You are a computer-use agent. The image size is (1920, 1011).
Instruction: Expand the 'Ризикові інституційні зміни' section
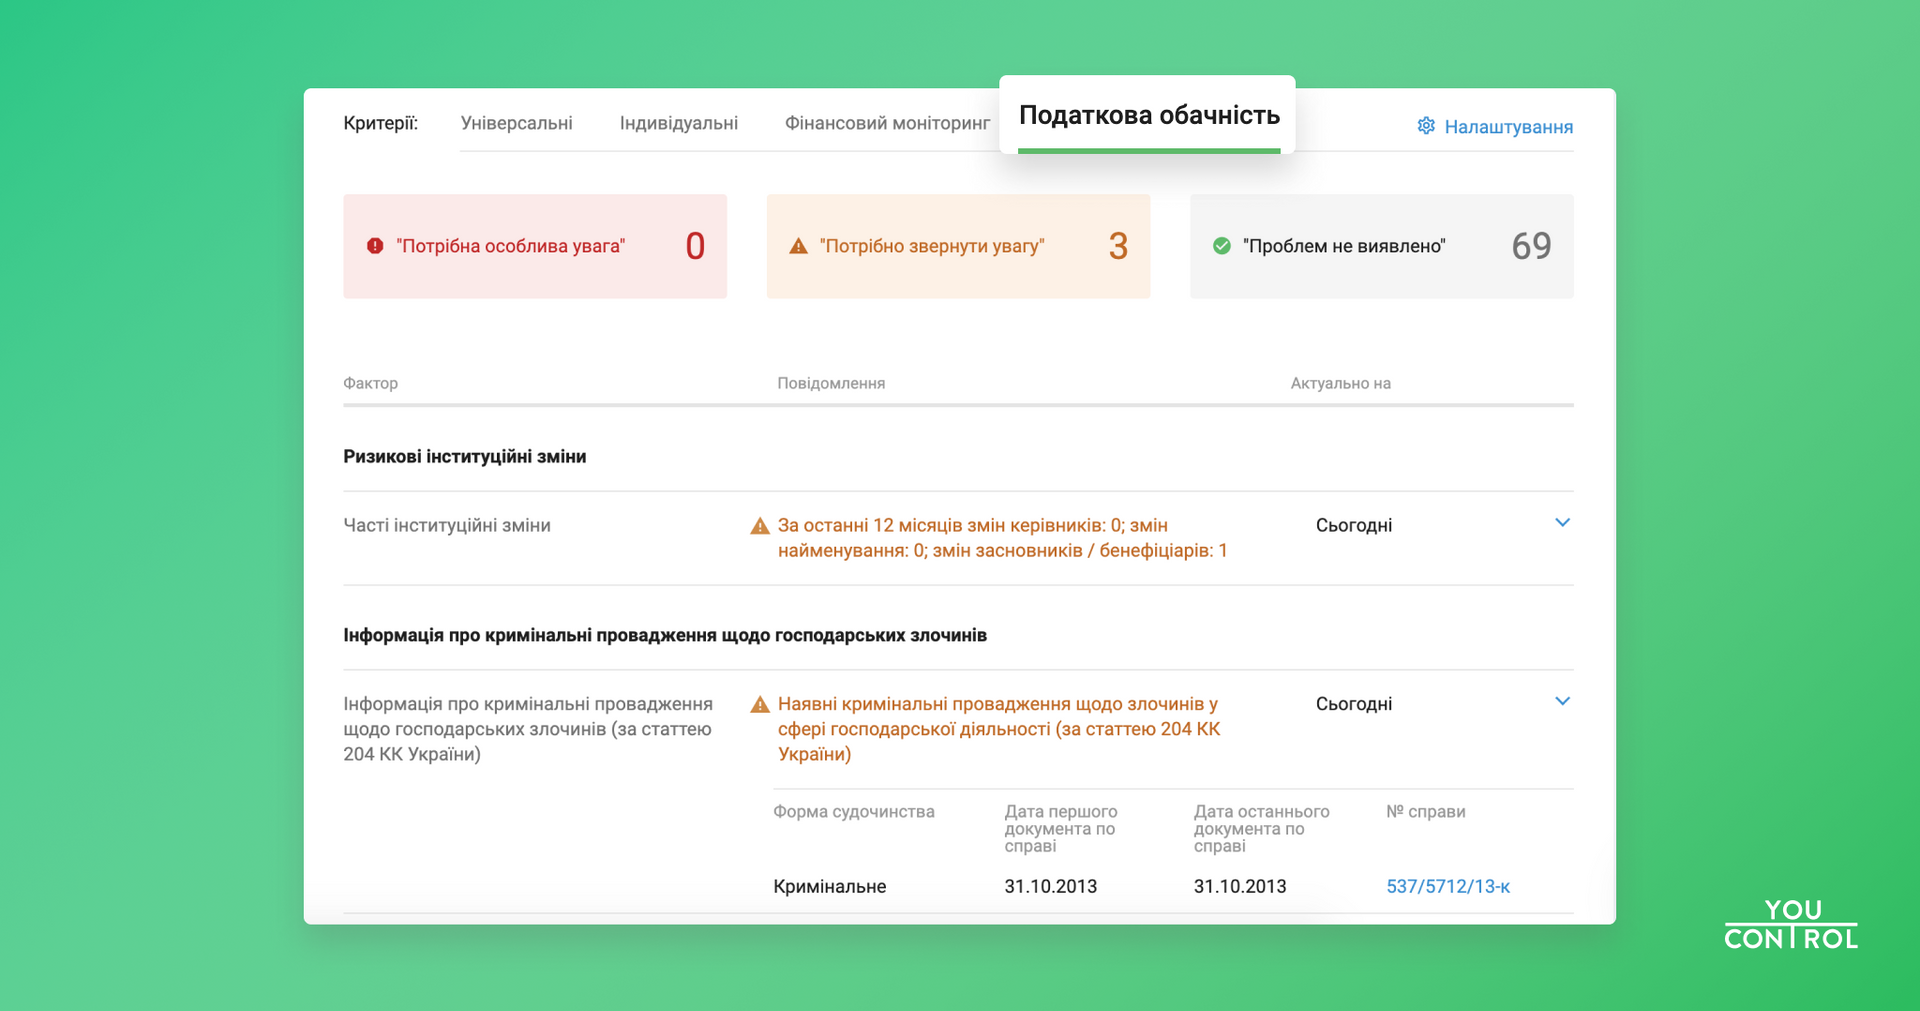[x=465, y=455]
